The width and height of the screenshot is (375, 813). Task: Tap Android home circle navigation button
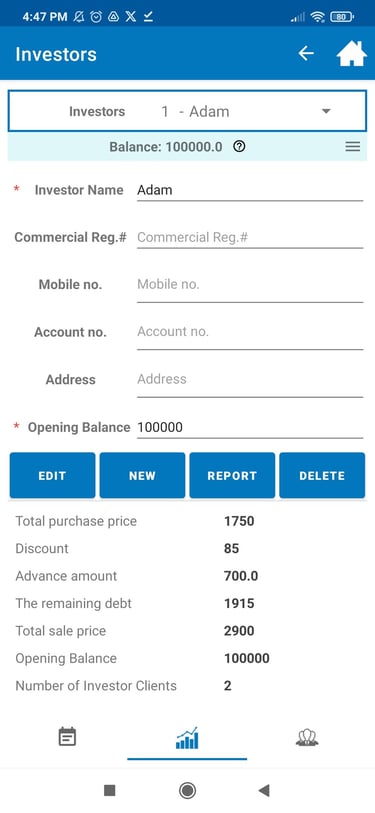coord(187,790)
